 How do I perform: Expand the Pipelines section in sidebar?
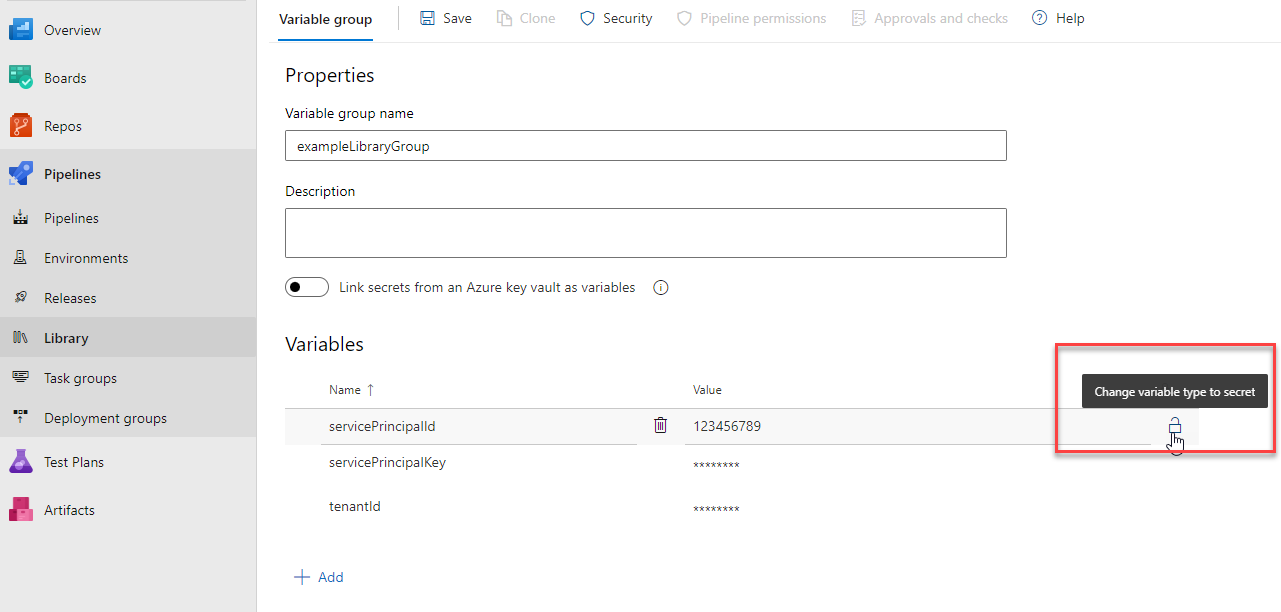pyautogui.click(x=72, y=174)
